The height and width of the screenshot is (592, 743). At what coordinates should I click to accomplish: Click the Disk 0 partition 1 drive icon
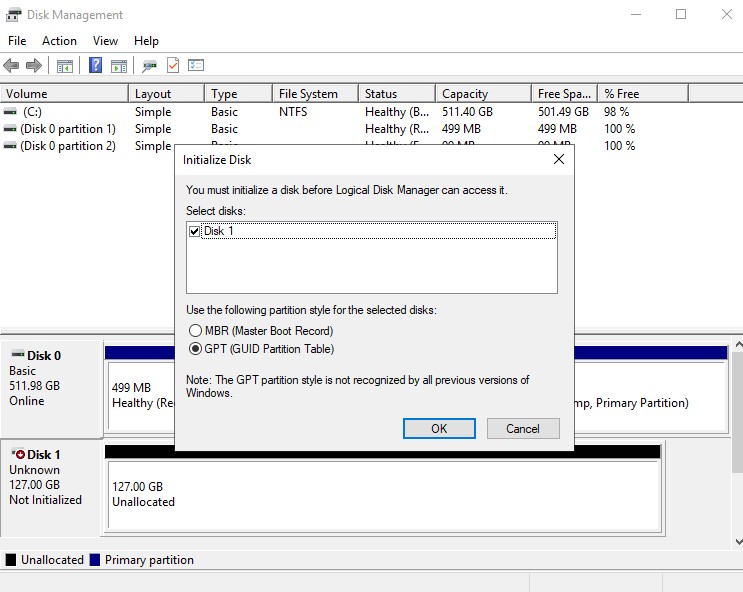point(10,129)
